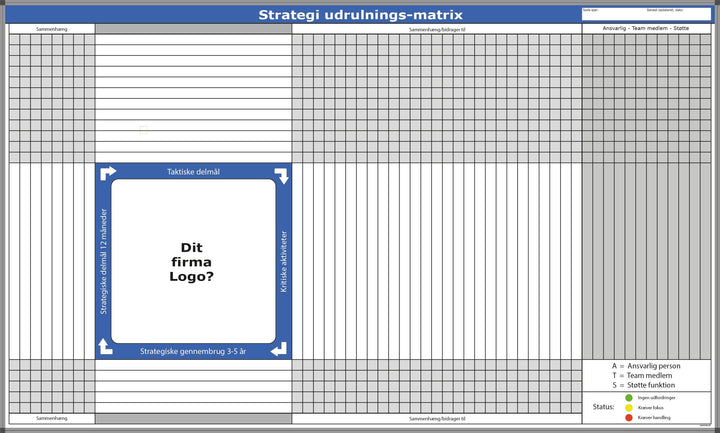Click the "Ingen udfordringer" status text
Viewport: 720px width, 433px height.
(x=657, y=398)
